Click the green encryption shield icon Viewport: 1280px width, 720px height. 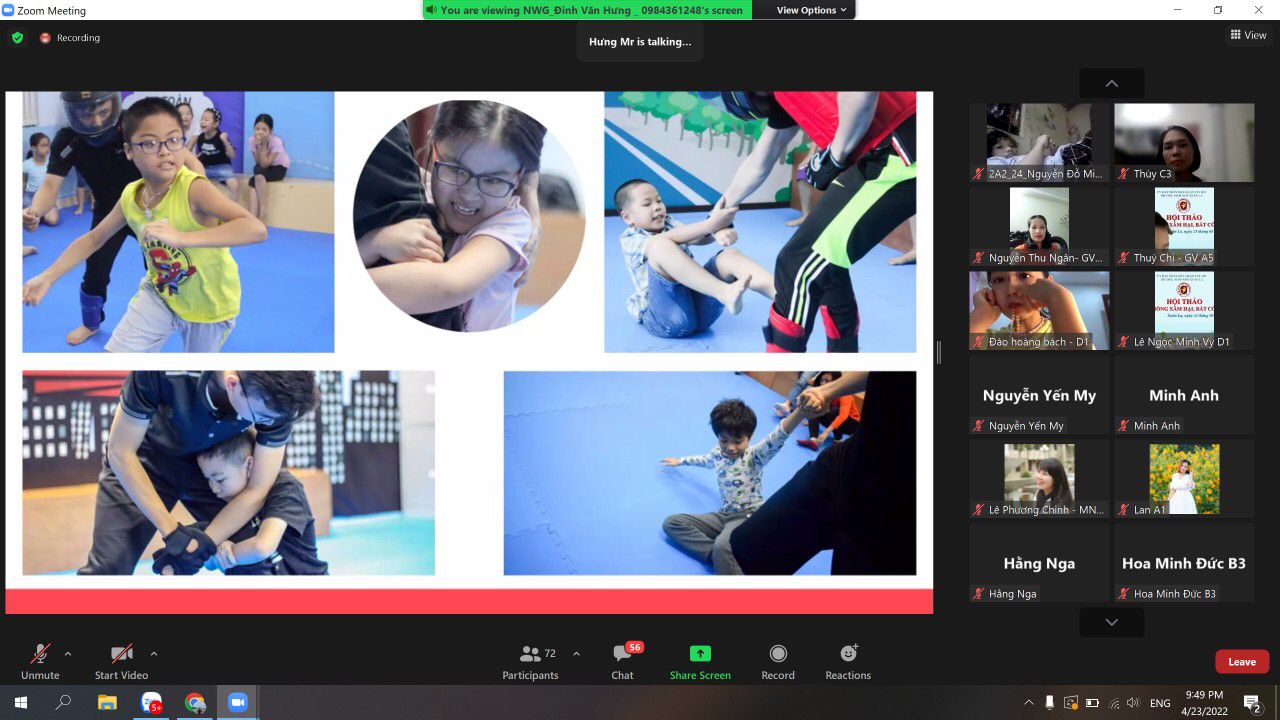click(17, 38)
